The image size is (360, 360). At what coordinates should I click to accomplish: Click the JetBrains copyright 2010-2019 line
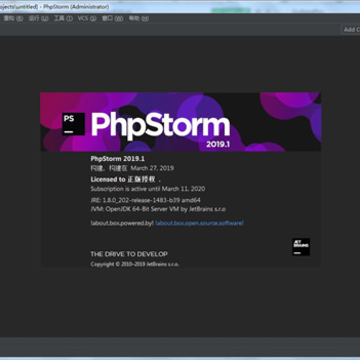[135, 264]
